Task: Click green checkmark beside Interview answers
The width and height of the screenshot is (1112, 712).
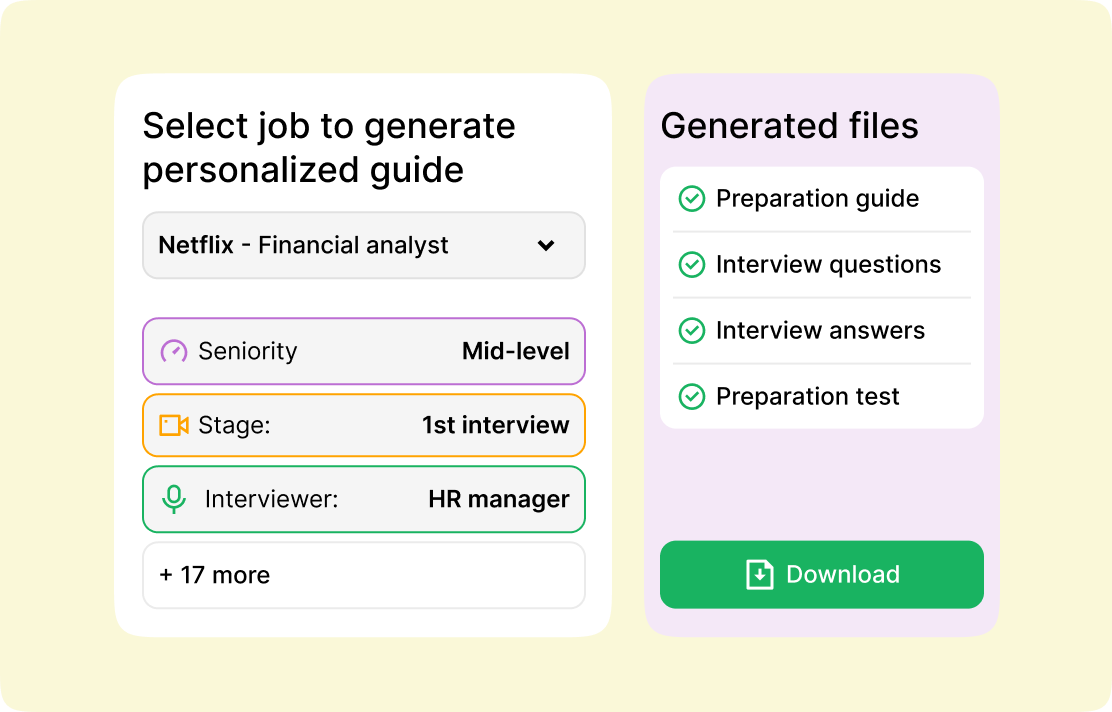Action: point(691,330)
